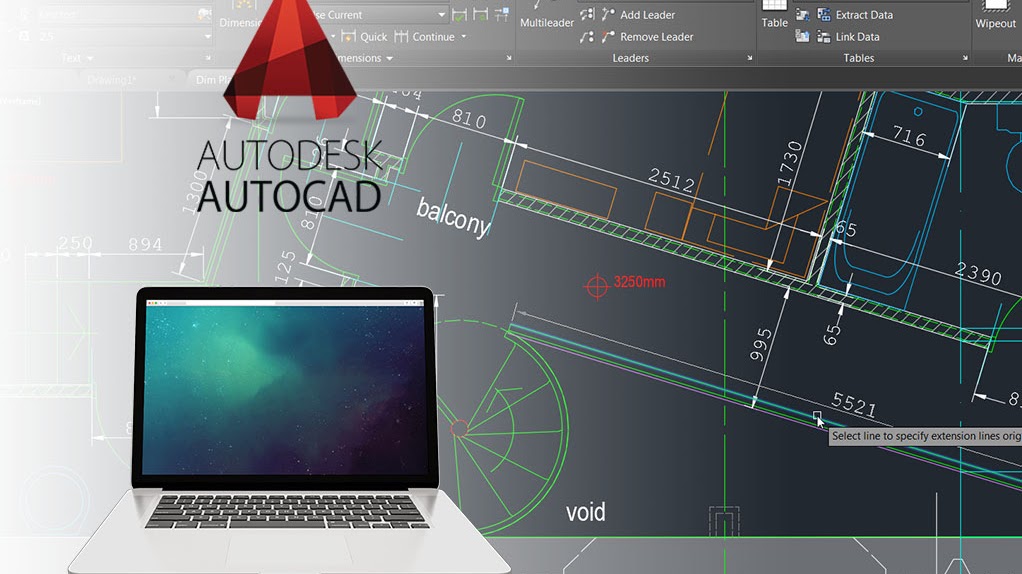Open the Text panel dialog launcher arrow

tap(209, 58)
